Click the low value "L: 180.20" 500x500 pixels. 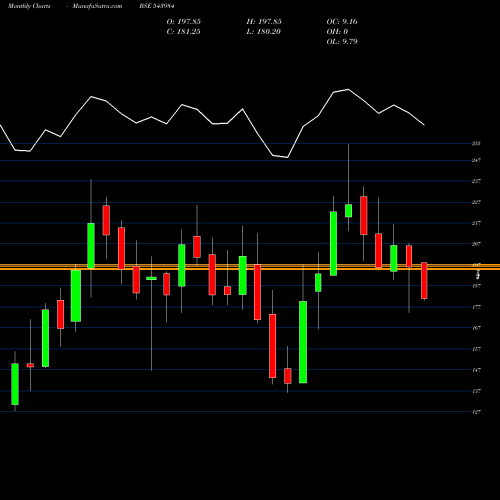coord(263,32)
